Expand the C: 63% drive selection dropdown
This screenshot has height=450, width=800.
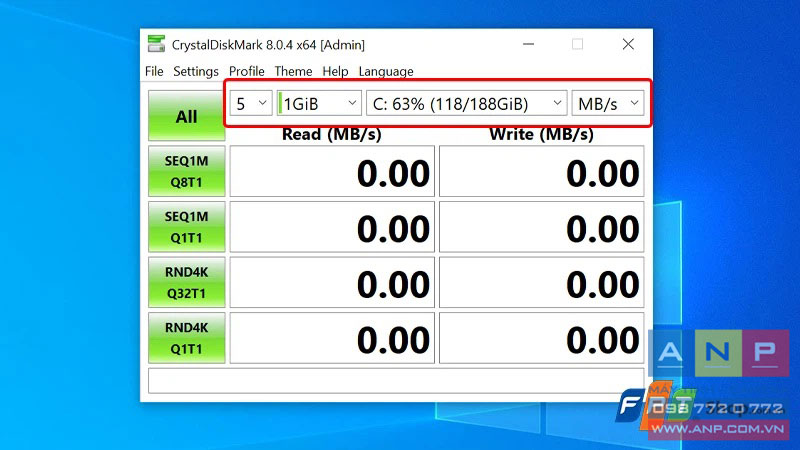point(466,104)
